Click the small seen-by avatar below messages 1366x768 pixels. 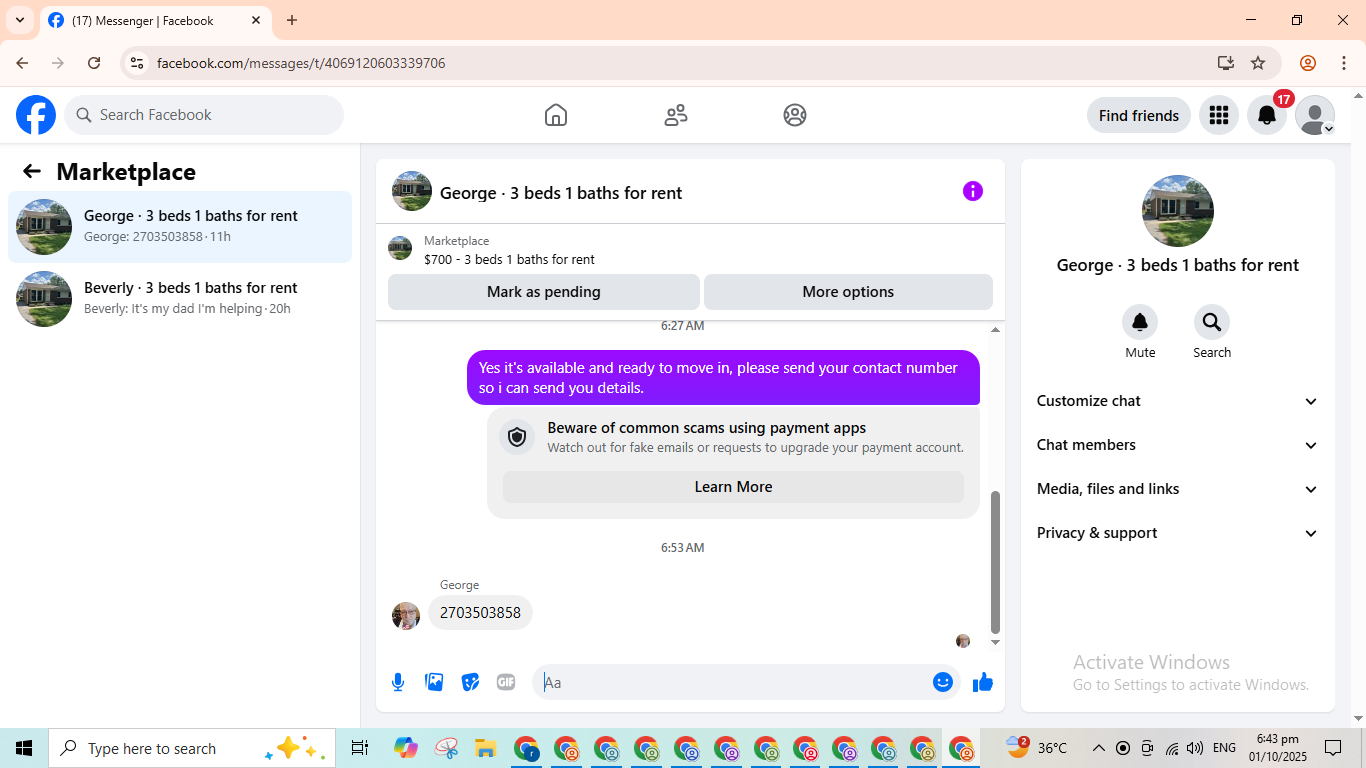(x=963, y=641)
